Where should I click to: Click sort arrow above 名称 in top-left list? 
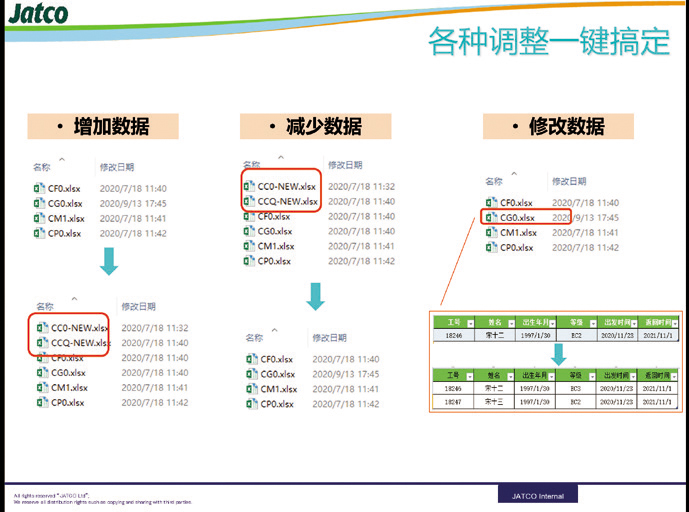click(x=62, y=158)
